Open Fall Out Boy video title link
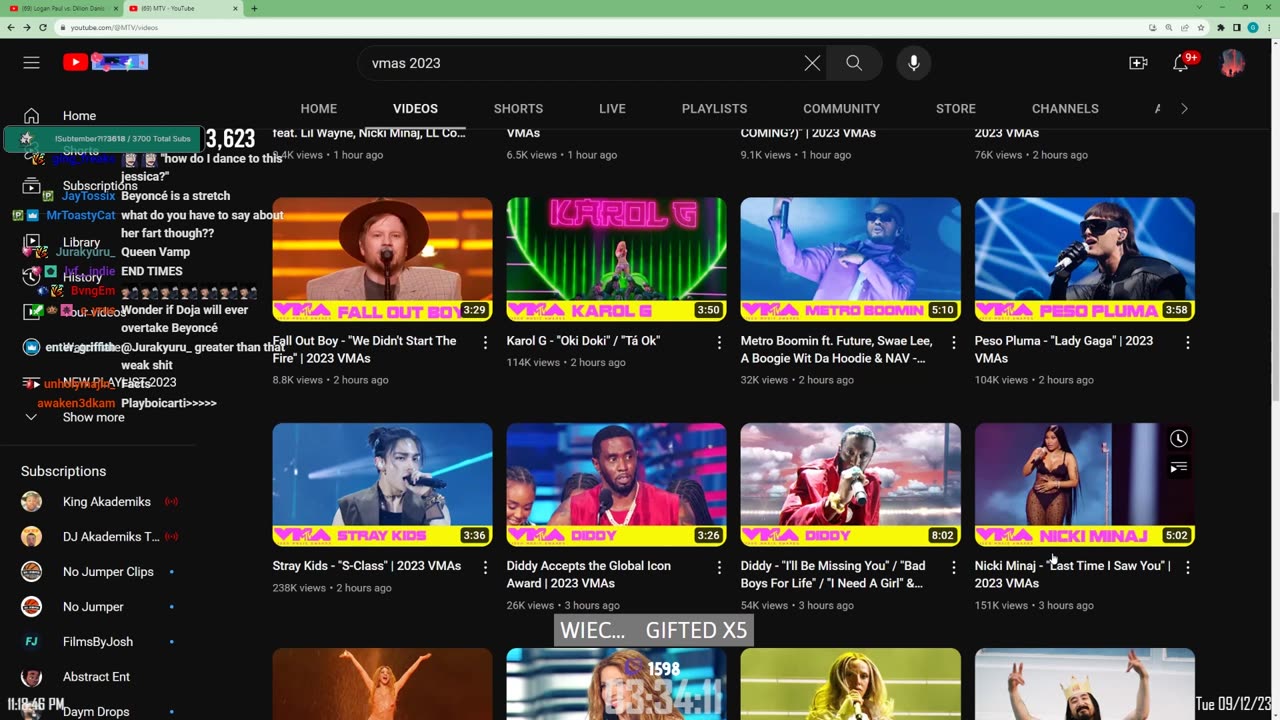Screen dimensions: 1280x720 [x=364, y=349]
